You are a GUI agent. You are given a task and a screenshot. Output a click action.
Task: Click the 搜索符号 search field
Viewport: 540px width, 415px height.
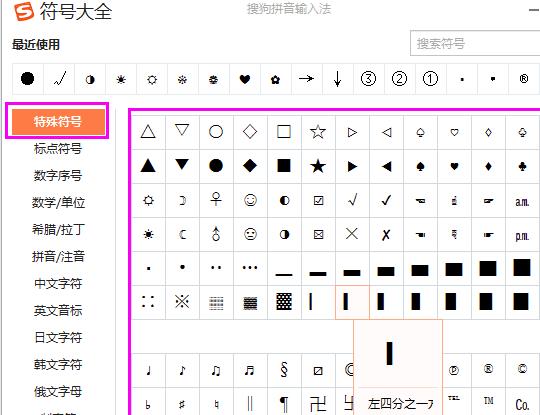pyautogui.click(x=475, y=43)
